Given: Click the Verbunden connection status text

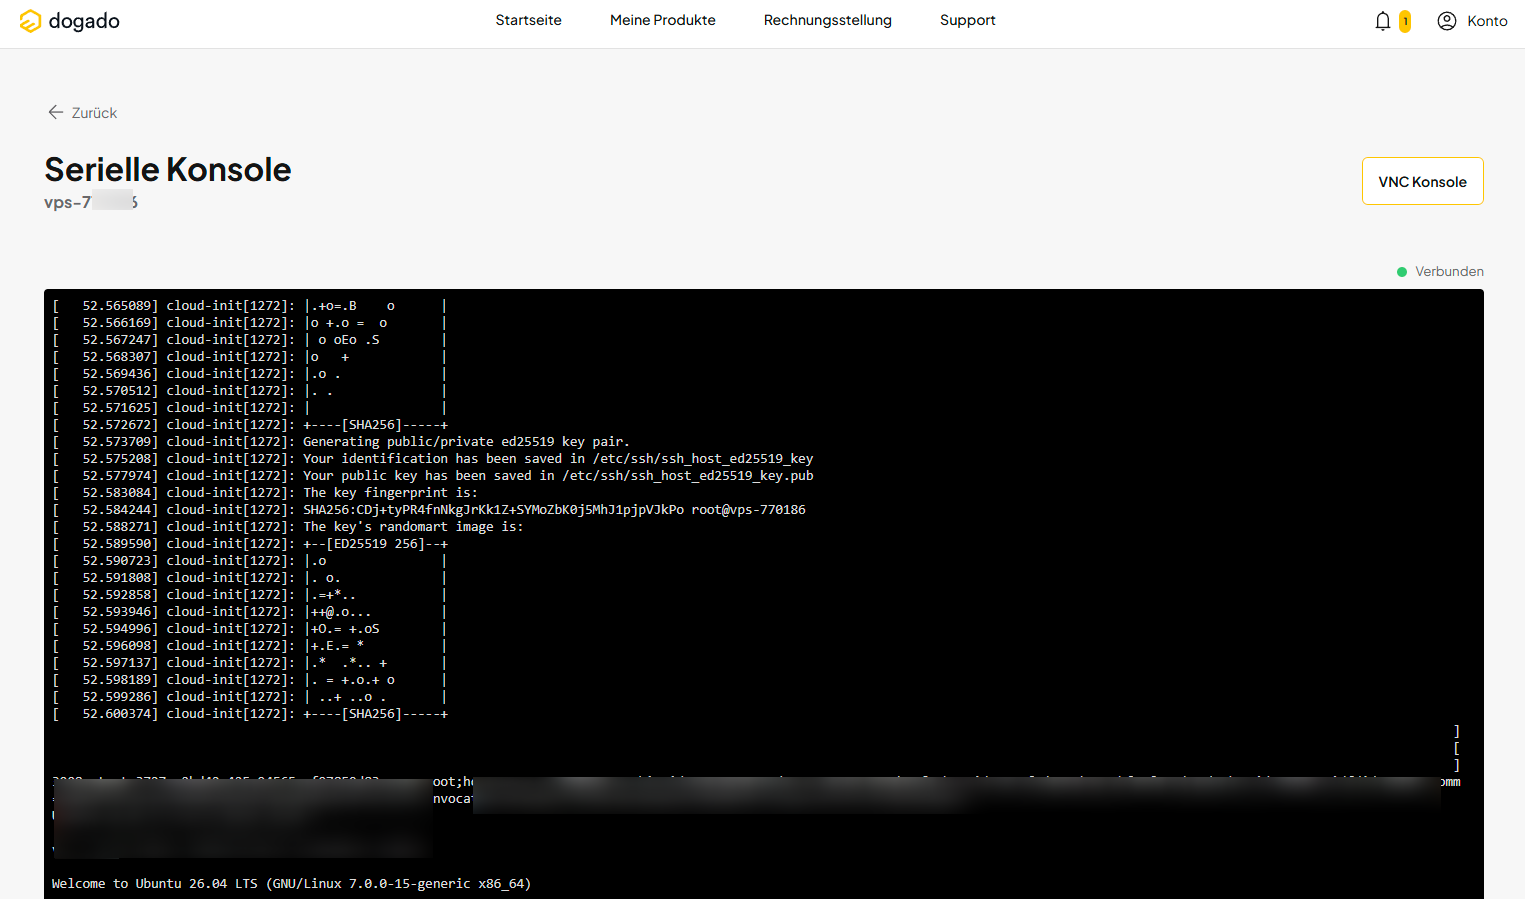Looking at the screenshot, I should [x=1449, y=272].
